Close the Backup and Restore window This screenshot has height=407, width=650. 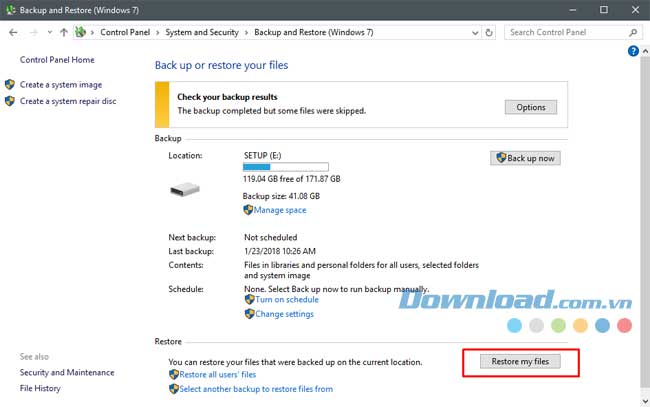pyautogui.click(x=635, y=10)
